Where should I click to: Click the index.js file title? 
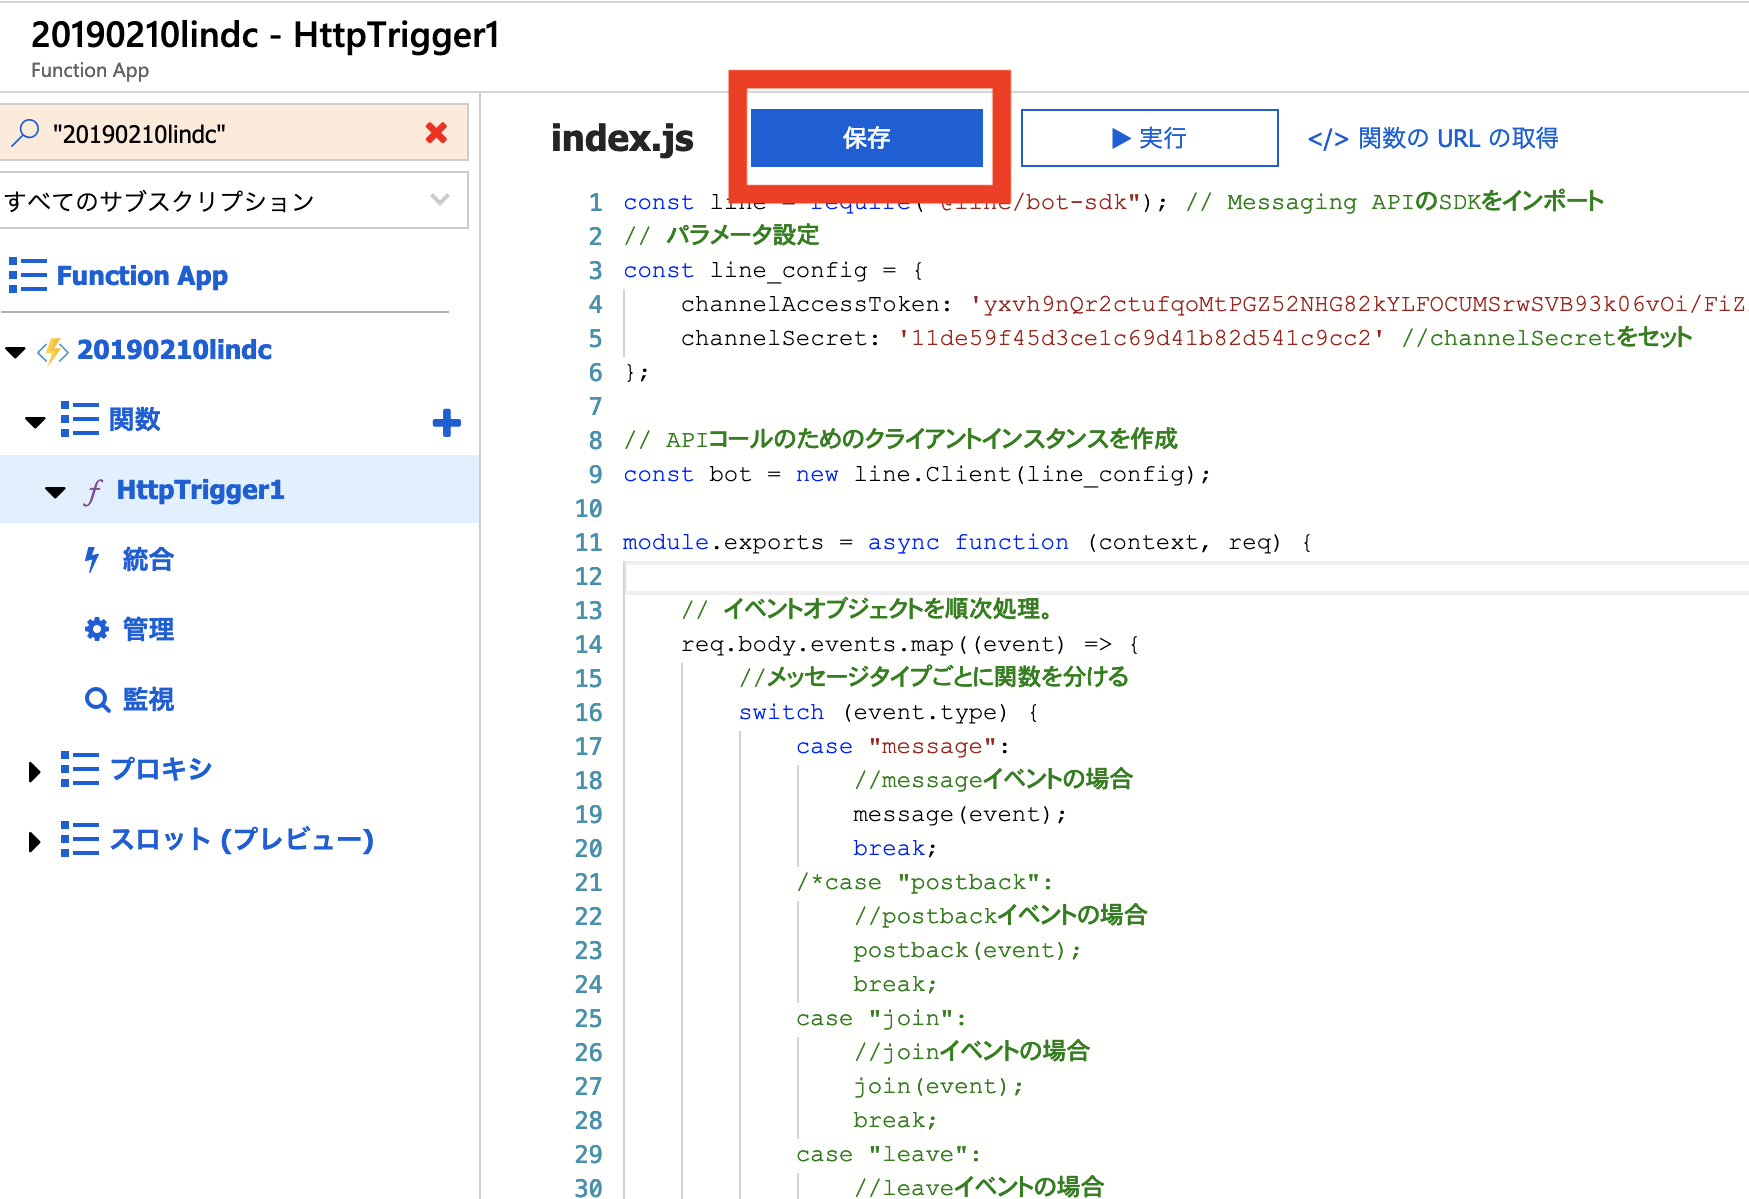(x=622, y=138)
